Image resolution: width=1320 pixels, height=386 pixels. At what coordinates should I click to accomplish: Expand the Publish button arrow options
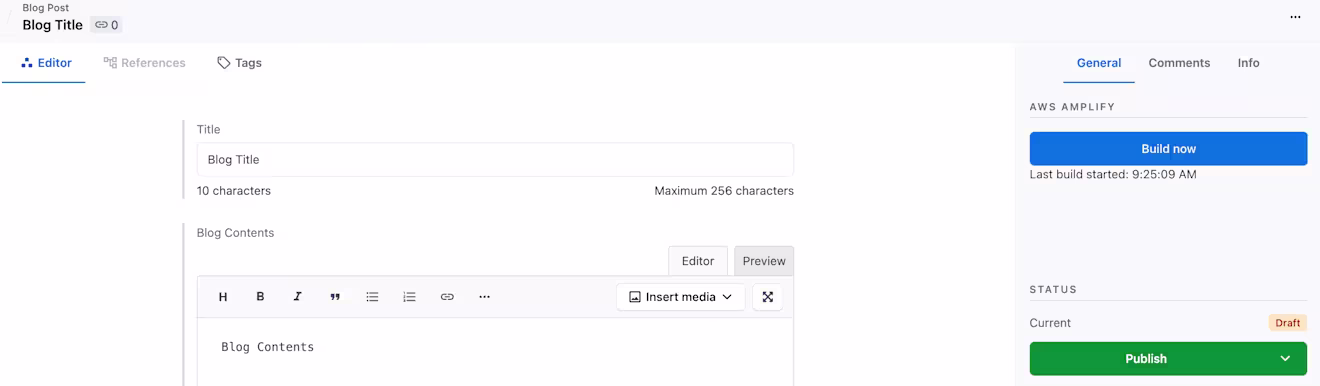[1285, 359]
